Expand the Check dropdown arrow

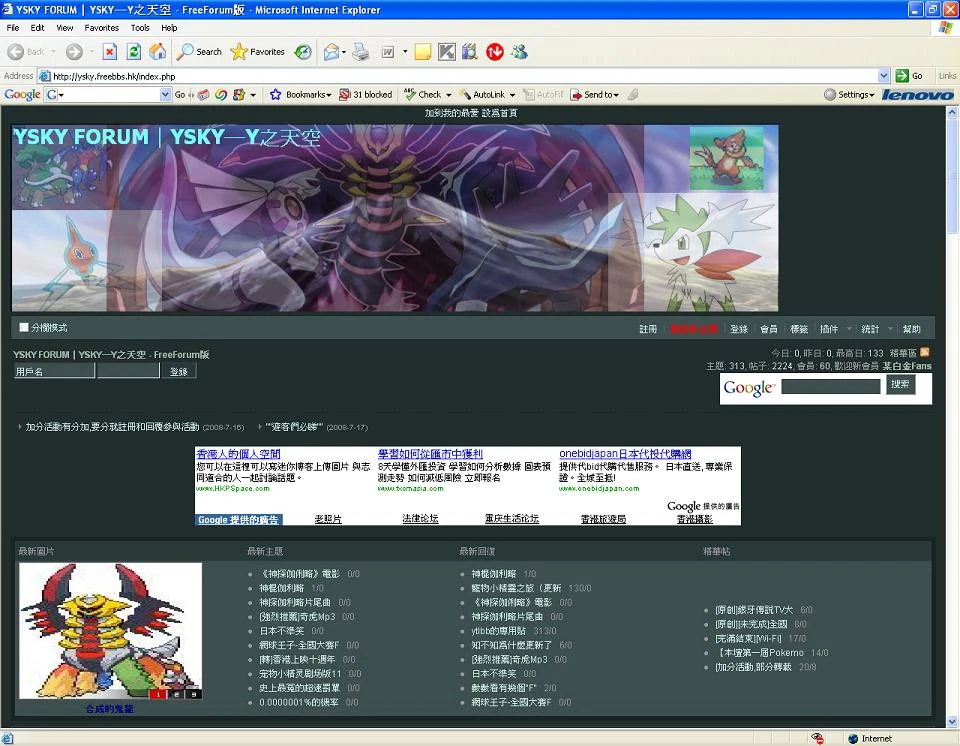[x=448, y=95]
